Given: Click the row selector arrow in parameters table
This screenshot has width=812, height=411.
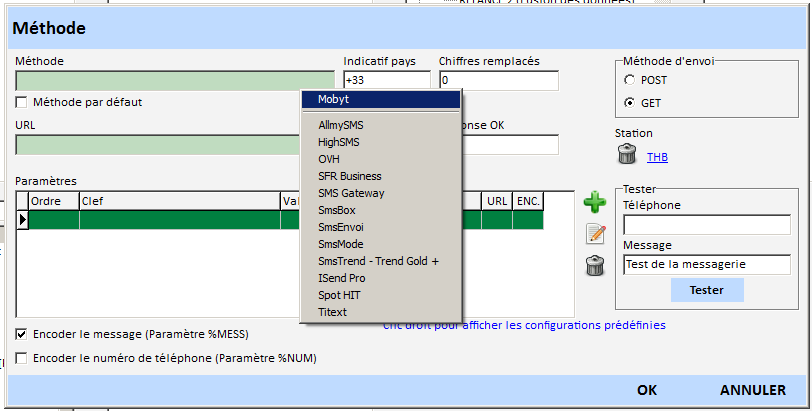Looking at the screenshot, I should point(23,219).
